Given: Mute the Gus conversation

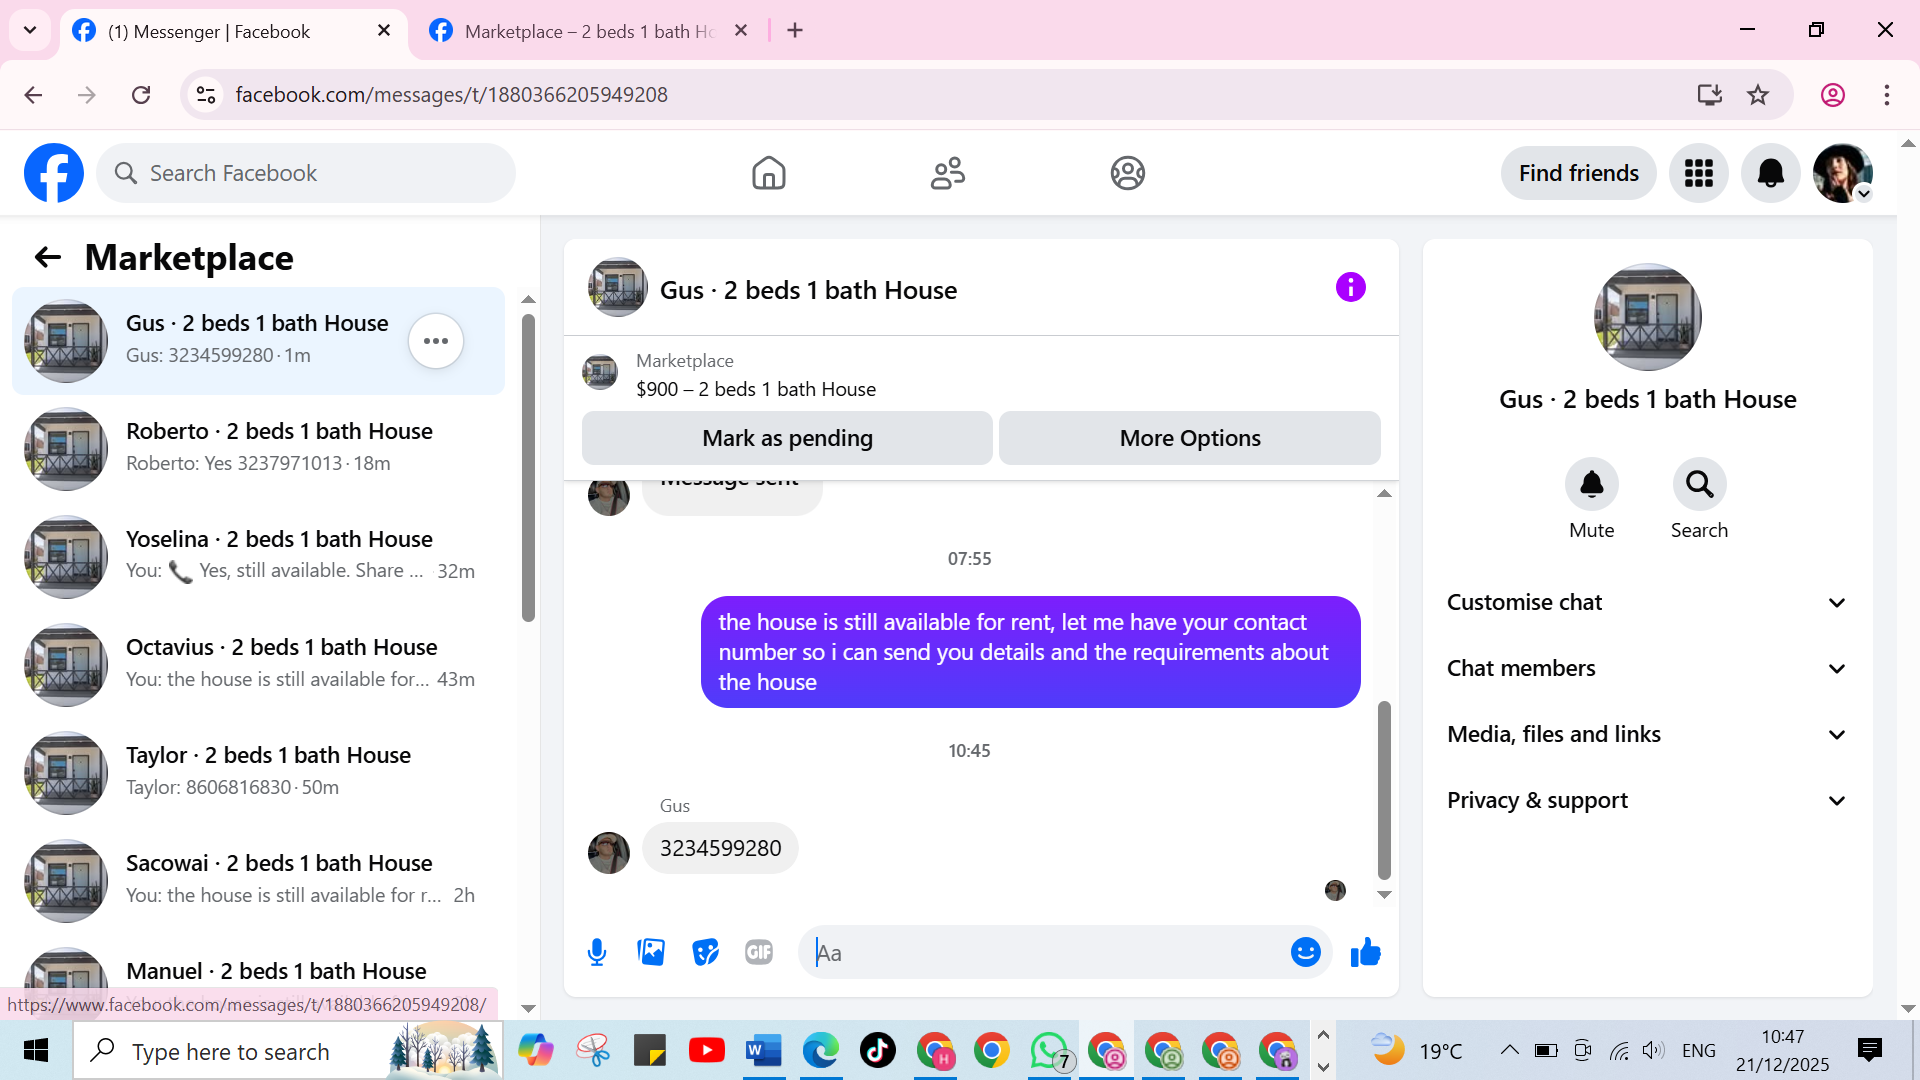Looking at the screenshot, I should [1591, 485].
